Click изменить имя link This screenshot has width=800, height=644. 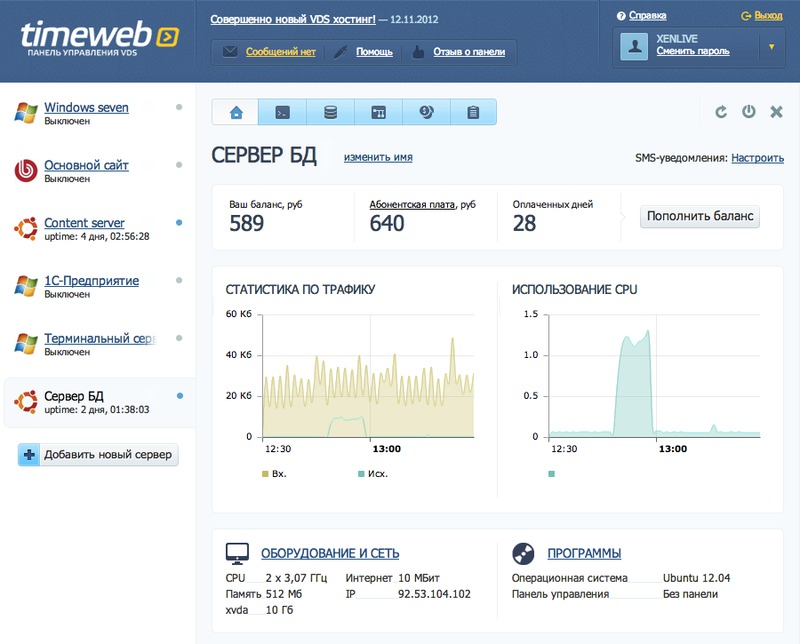coord(378,157)
